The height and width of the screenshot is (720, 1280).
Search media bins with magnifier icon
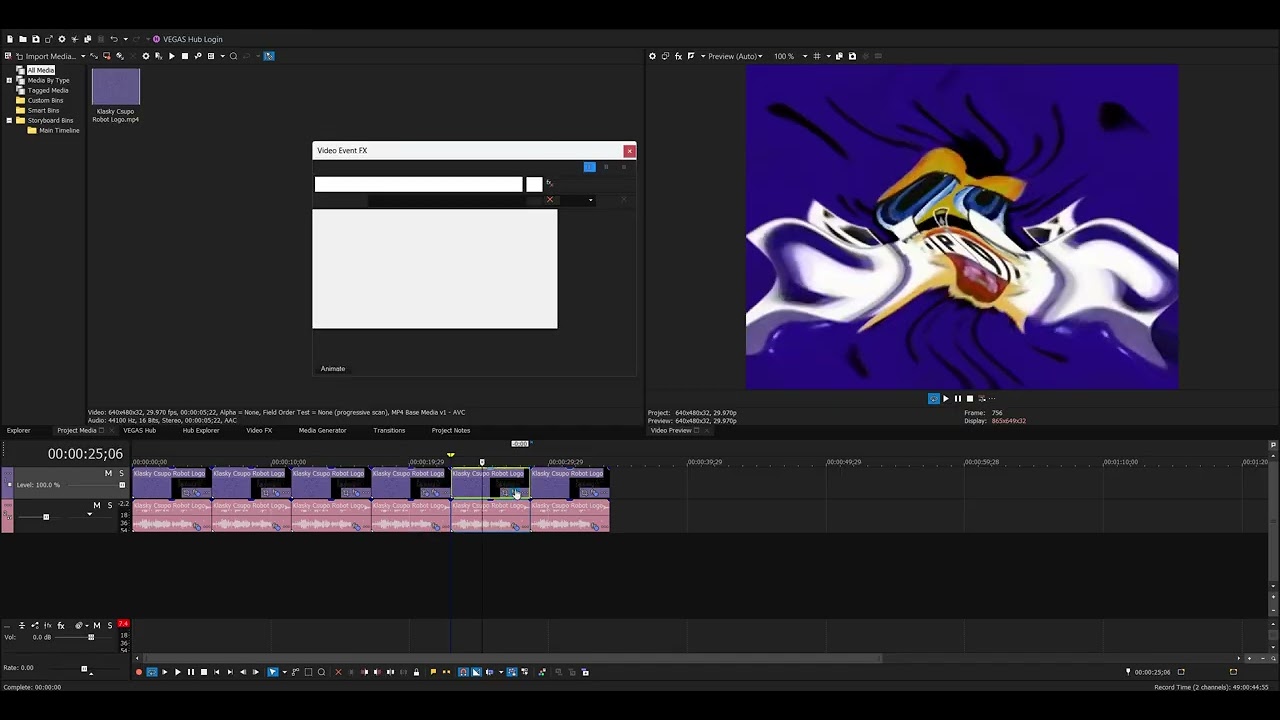(233, 56)
